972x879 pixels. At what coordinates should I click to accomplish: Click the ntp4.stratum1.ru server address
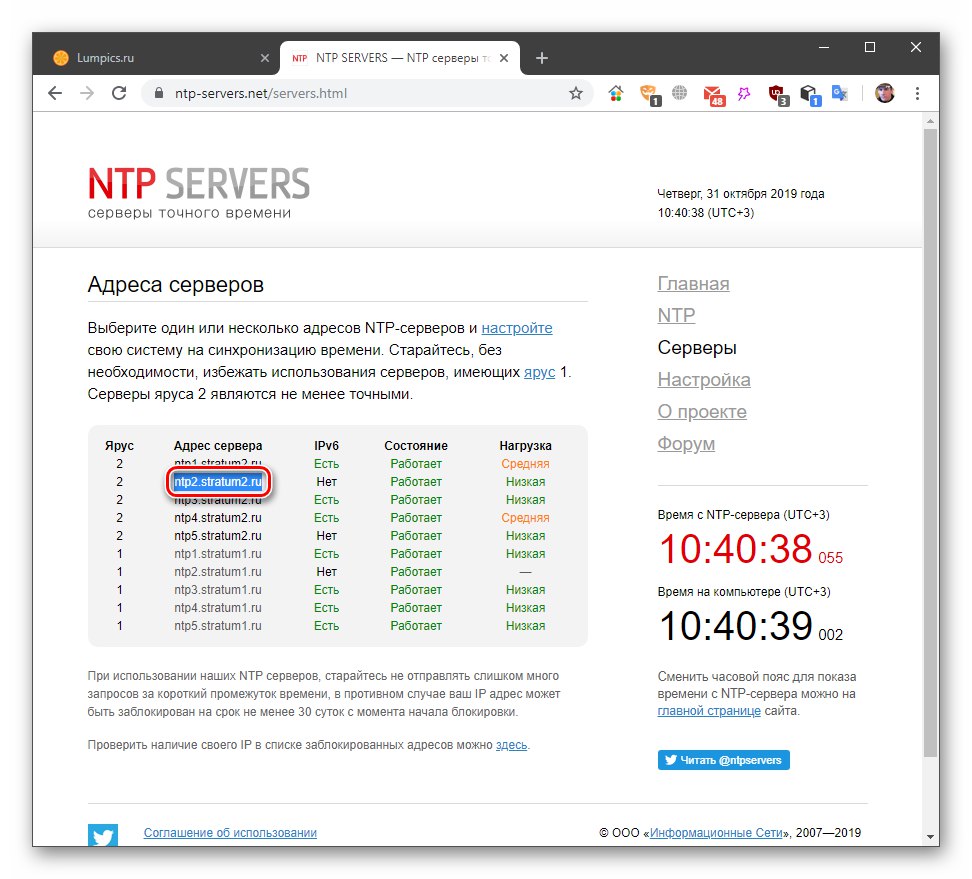[218, 607]
